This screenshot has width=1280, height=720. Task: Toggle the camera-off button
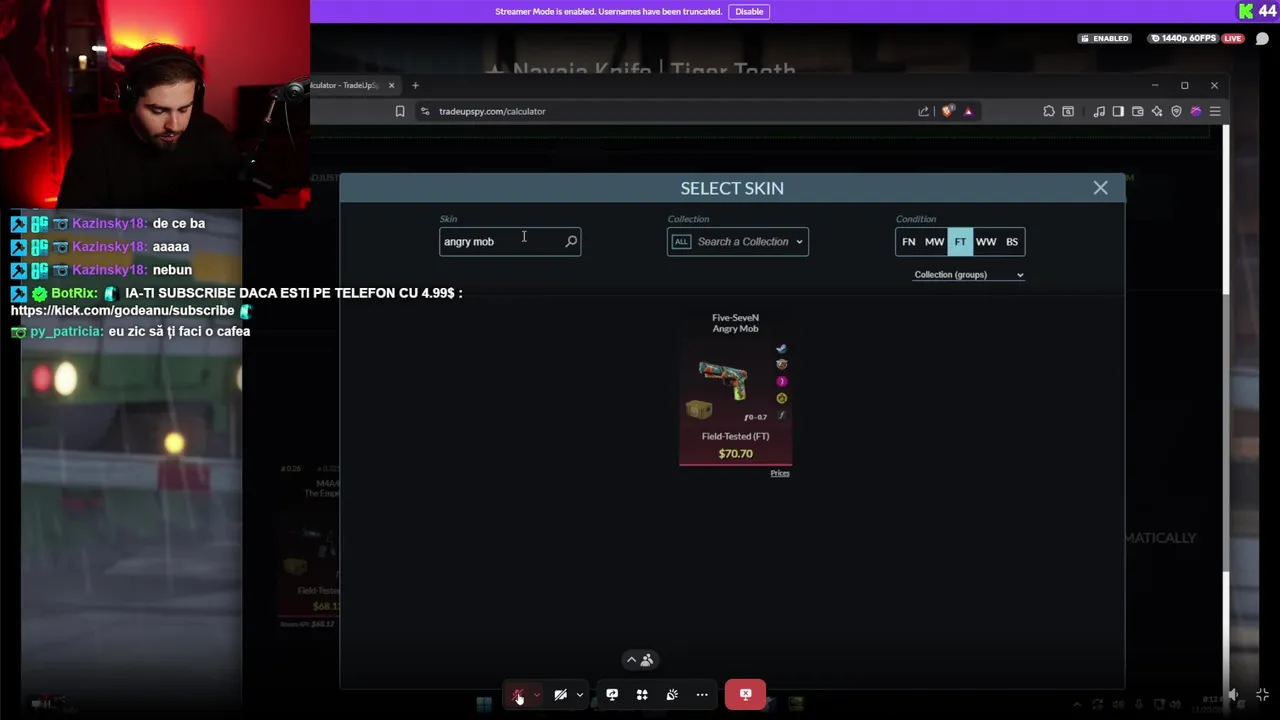click(560, 695)
